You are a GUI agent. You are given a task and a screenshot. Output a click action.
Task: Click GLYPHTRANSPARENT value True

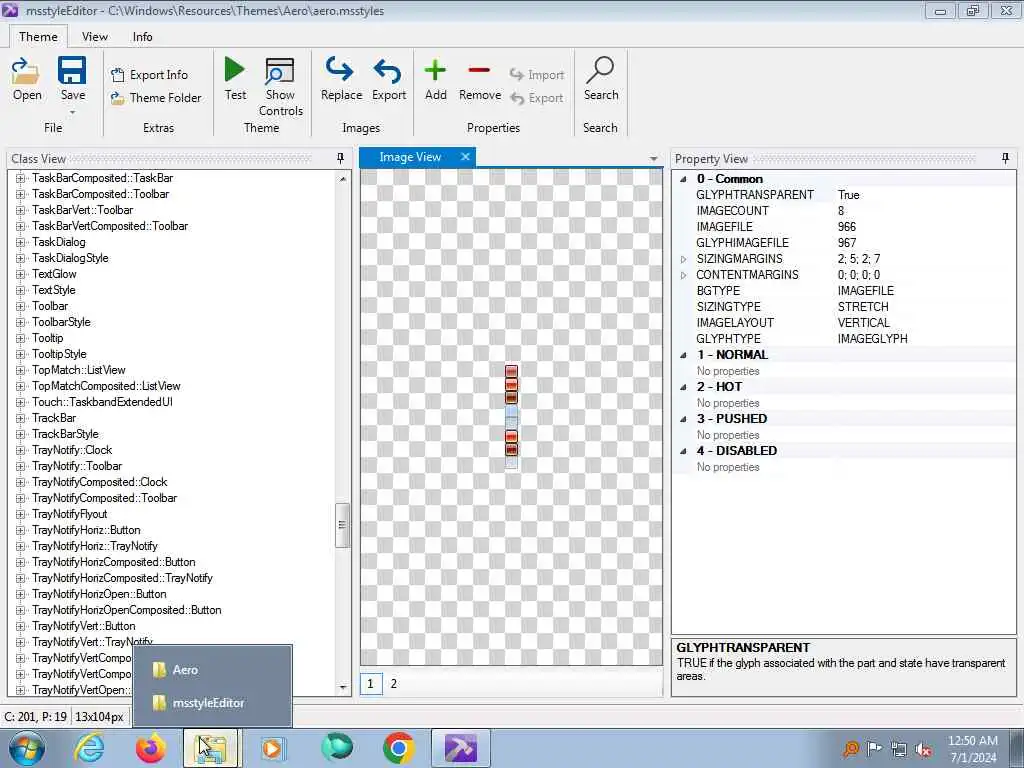tap(848, 195)
